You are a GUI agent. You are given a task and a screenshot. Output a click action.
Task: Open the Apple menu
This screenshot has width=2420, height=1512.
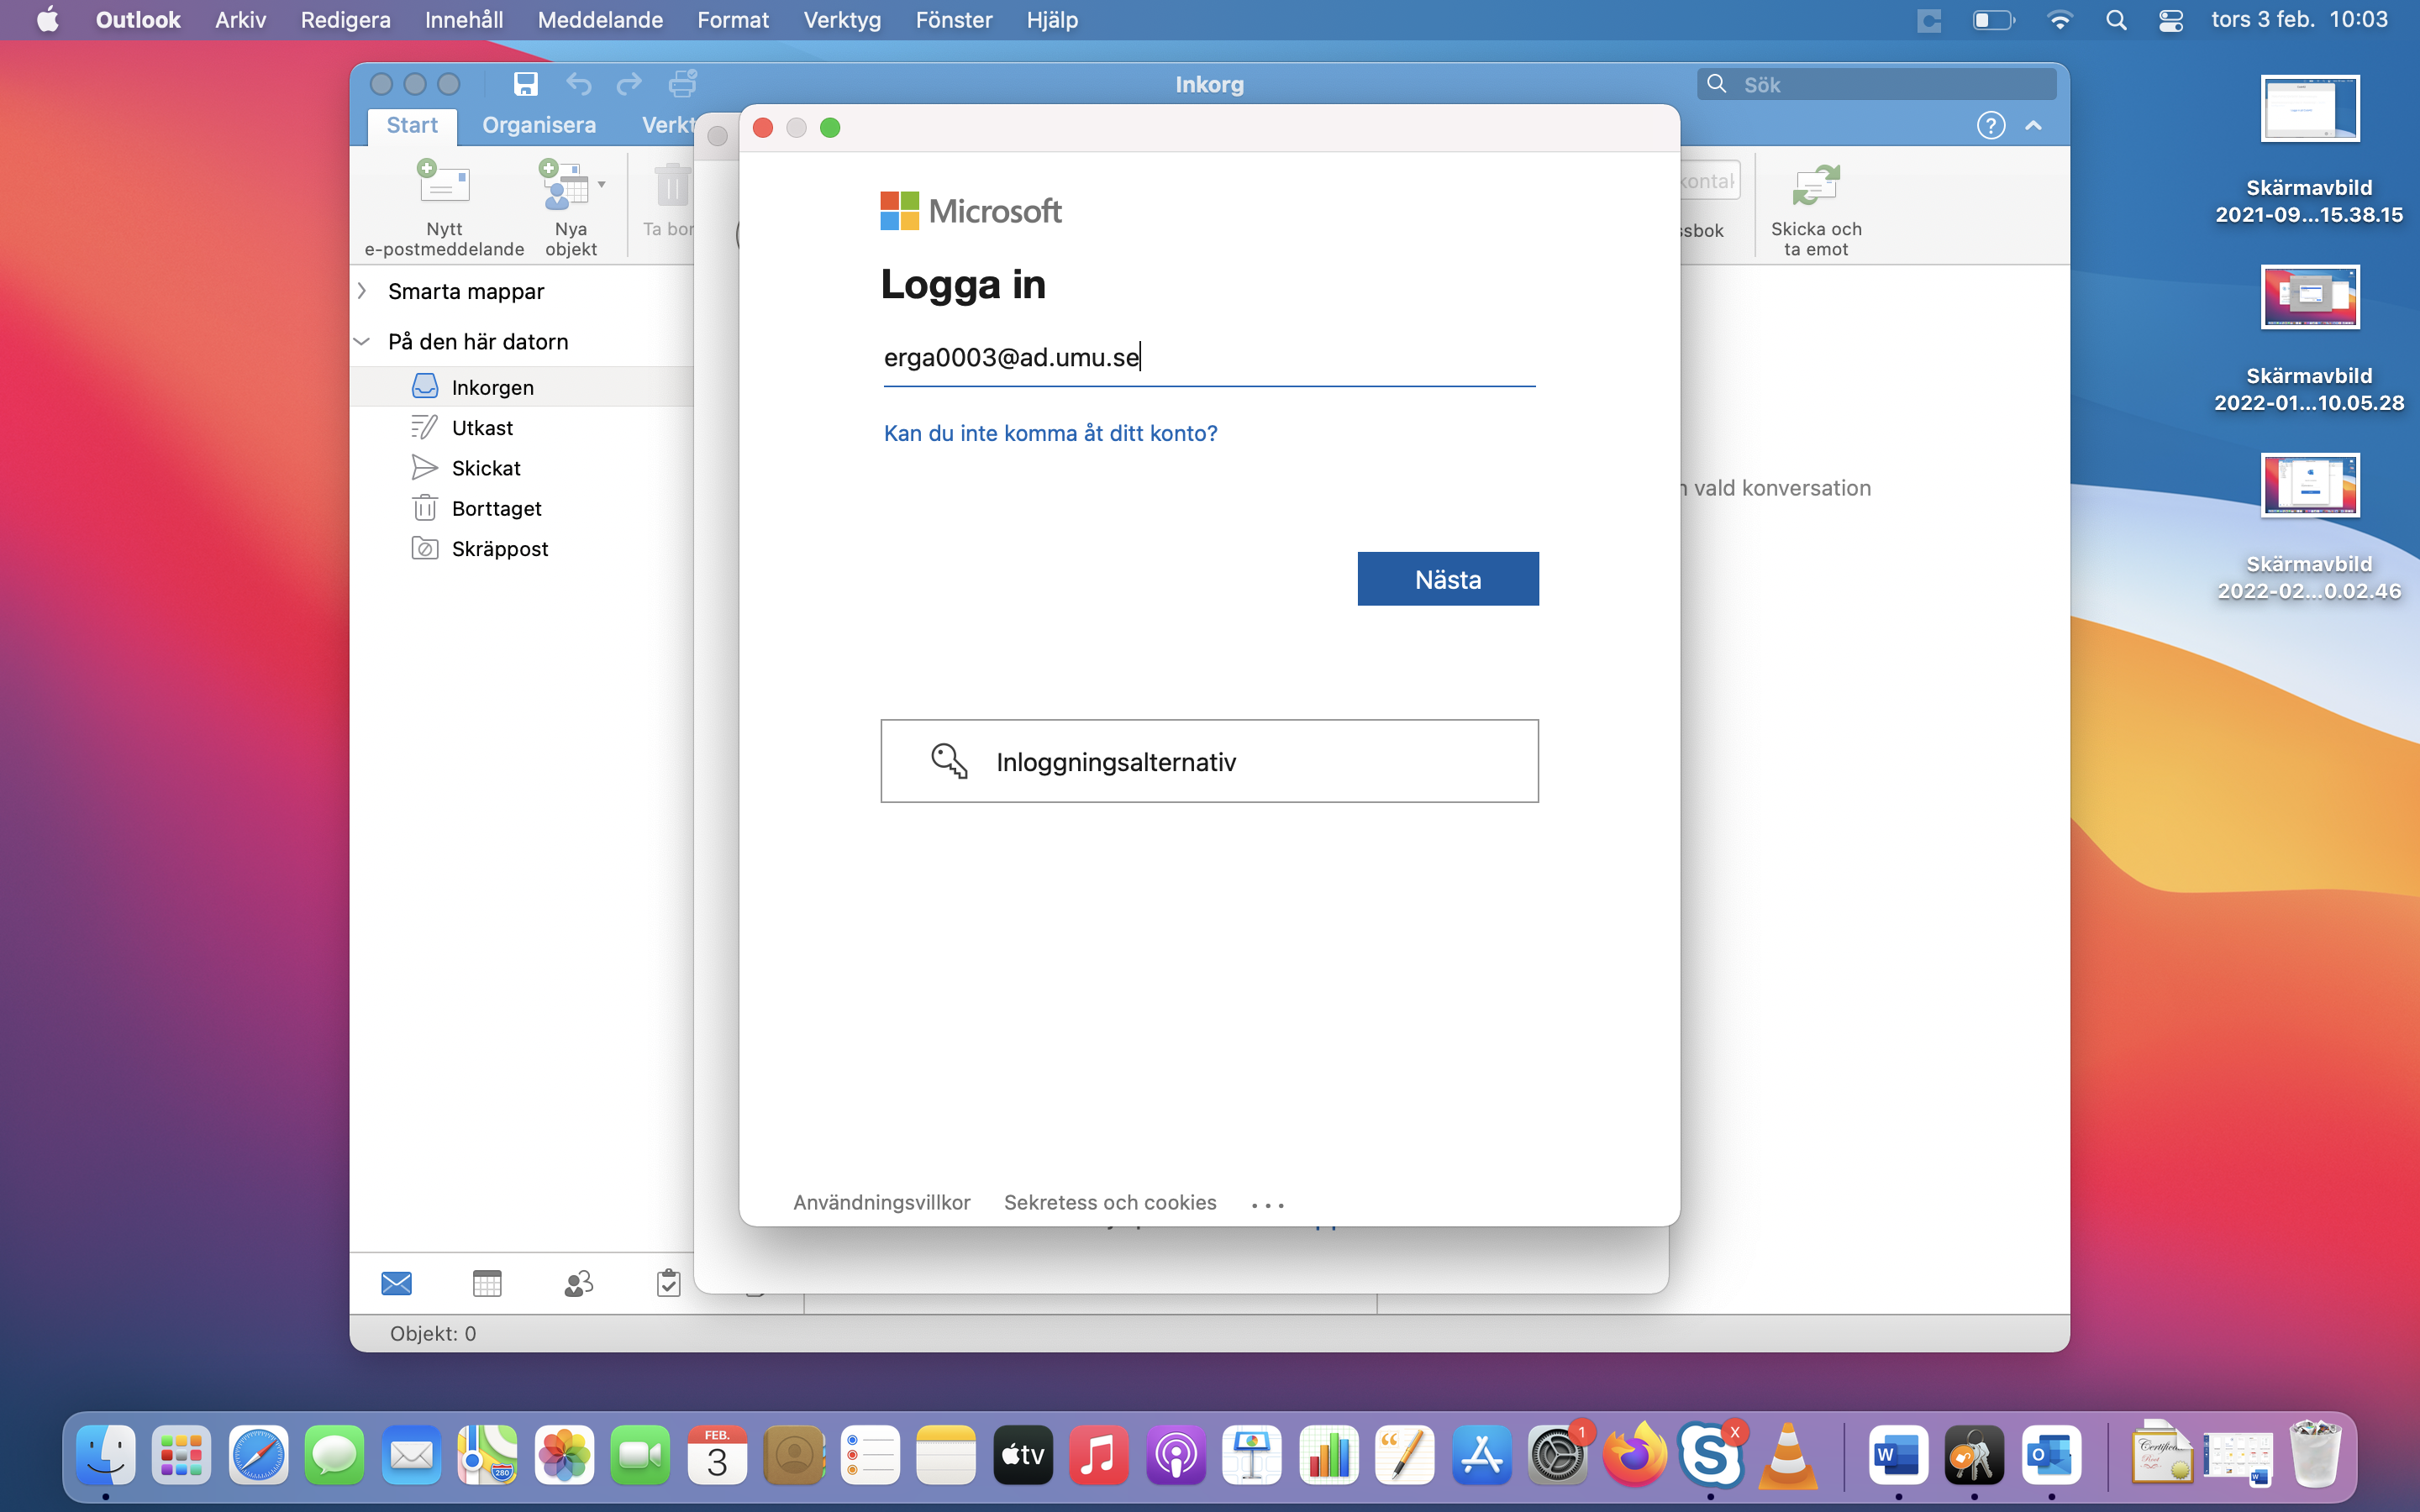pos(47,20)
